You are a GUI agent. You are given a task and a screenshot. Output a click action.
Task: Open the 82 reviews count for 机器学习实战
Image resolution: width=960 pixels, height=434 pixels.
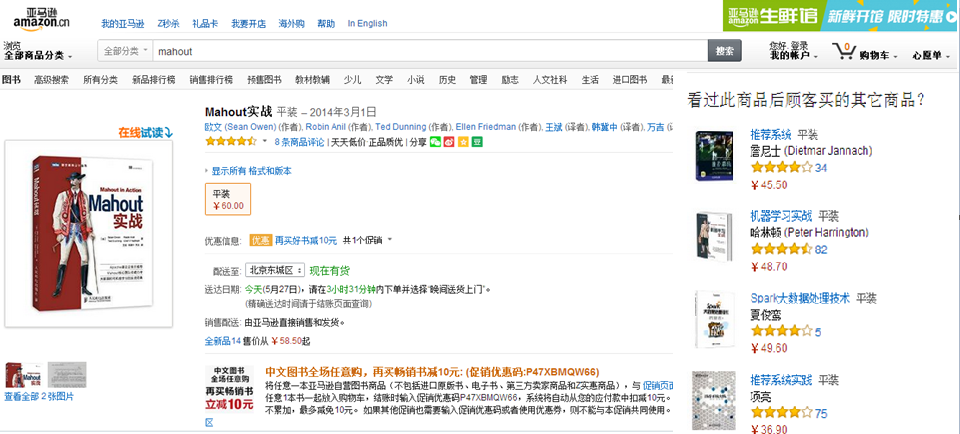821,250
